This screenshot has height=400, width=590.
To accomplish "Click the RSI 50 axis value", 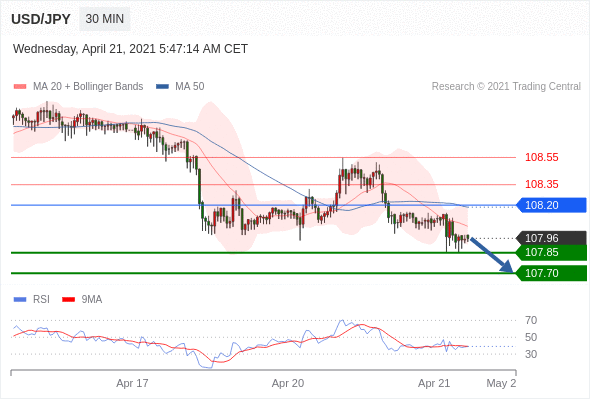I will [x=531, y=338].
